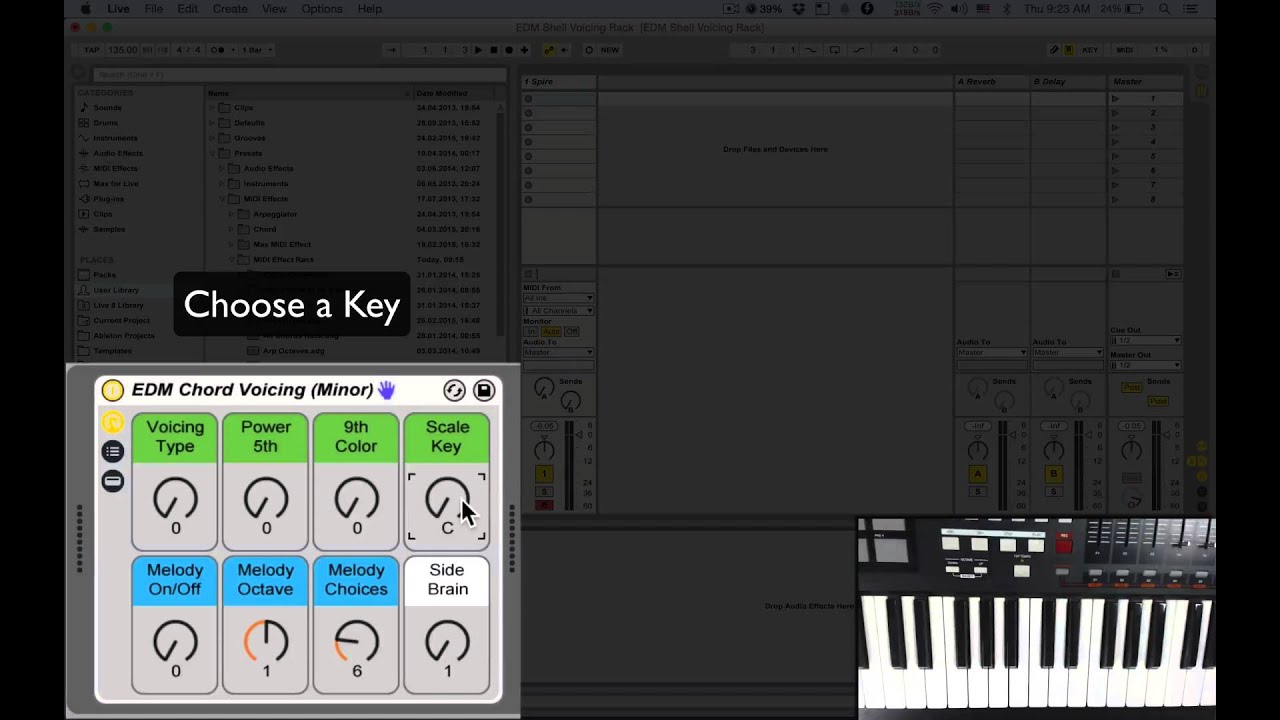
Task: Select Drums in the browser categories
Action: point(105,123)
